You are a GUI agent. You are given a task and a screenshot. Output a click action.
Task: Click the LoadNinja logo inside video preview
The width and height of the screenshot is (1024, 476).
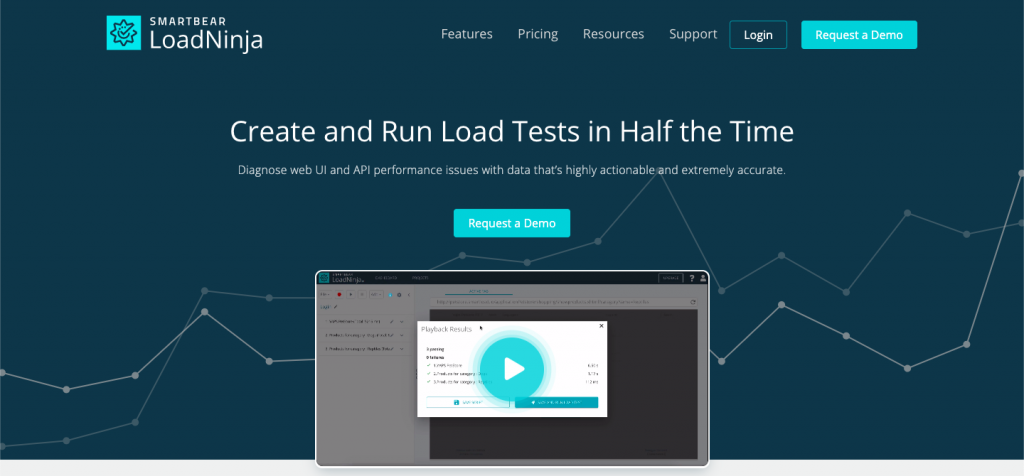pos(340,278)
